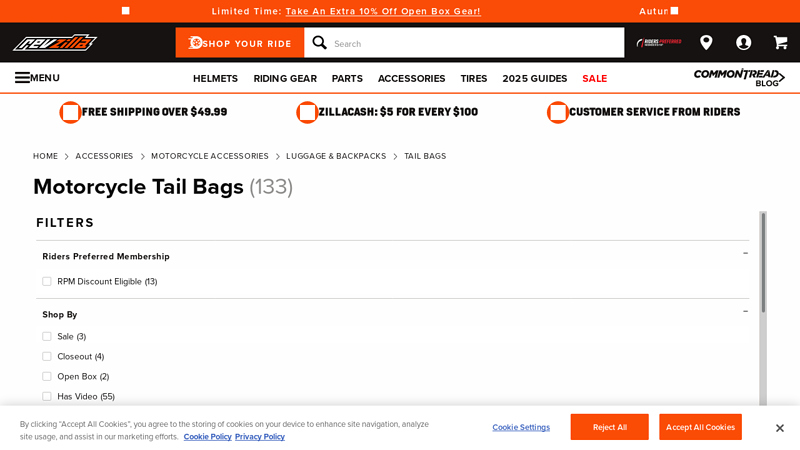Tick the Has Video filter checkbox
This screenshot has height=450, width=800.
tap(47, 397)
